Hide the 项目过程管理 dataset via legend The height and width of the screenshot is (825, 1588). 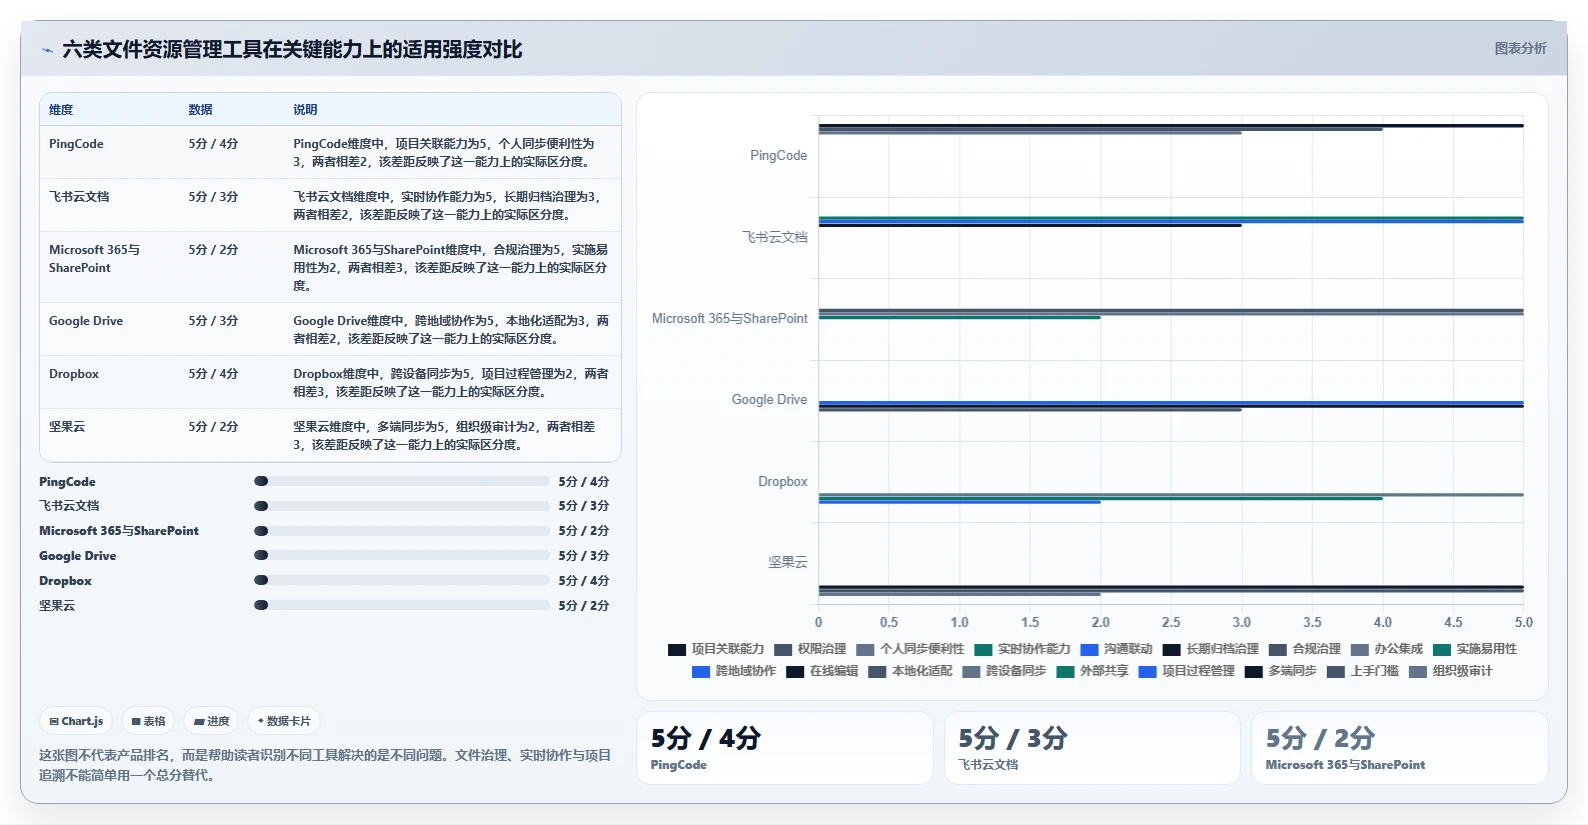pyautogui.click(x=1186, y=671)
